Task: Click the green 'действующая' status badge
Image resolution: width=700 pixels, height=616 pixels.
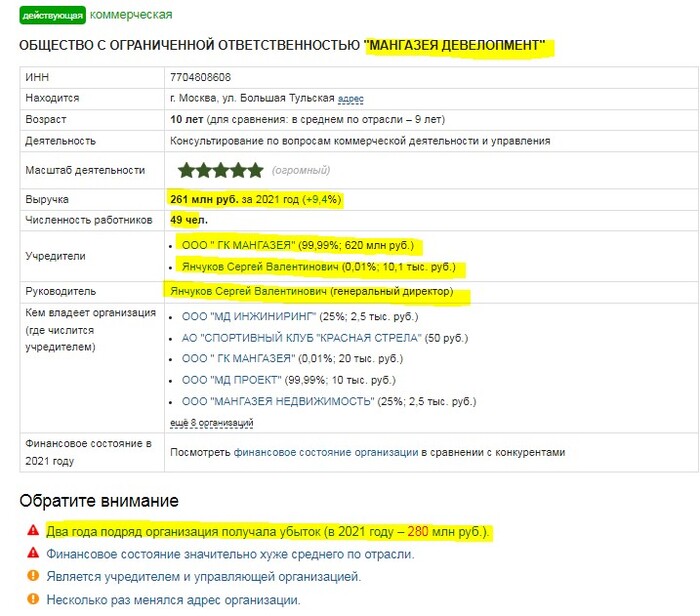Action: click(52, 16)
